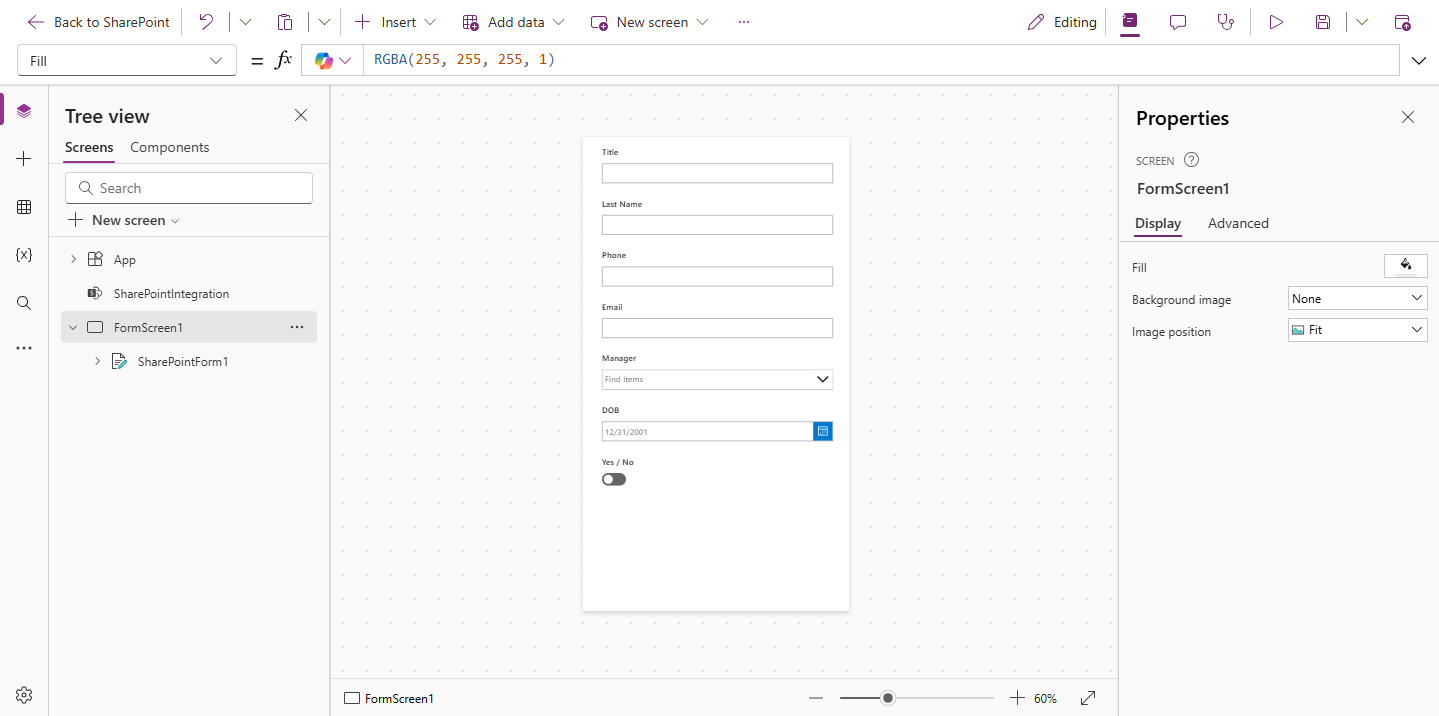Preview the app with play icon

pos(1275,22)
